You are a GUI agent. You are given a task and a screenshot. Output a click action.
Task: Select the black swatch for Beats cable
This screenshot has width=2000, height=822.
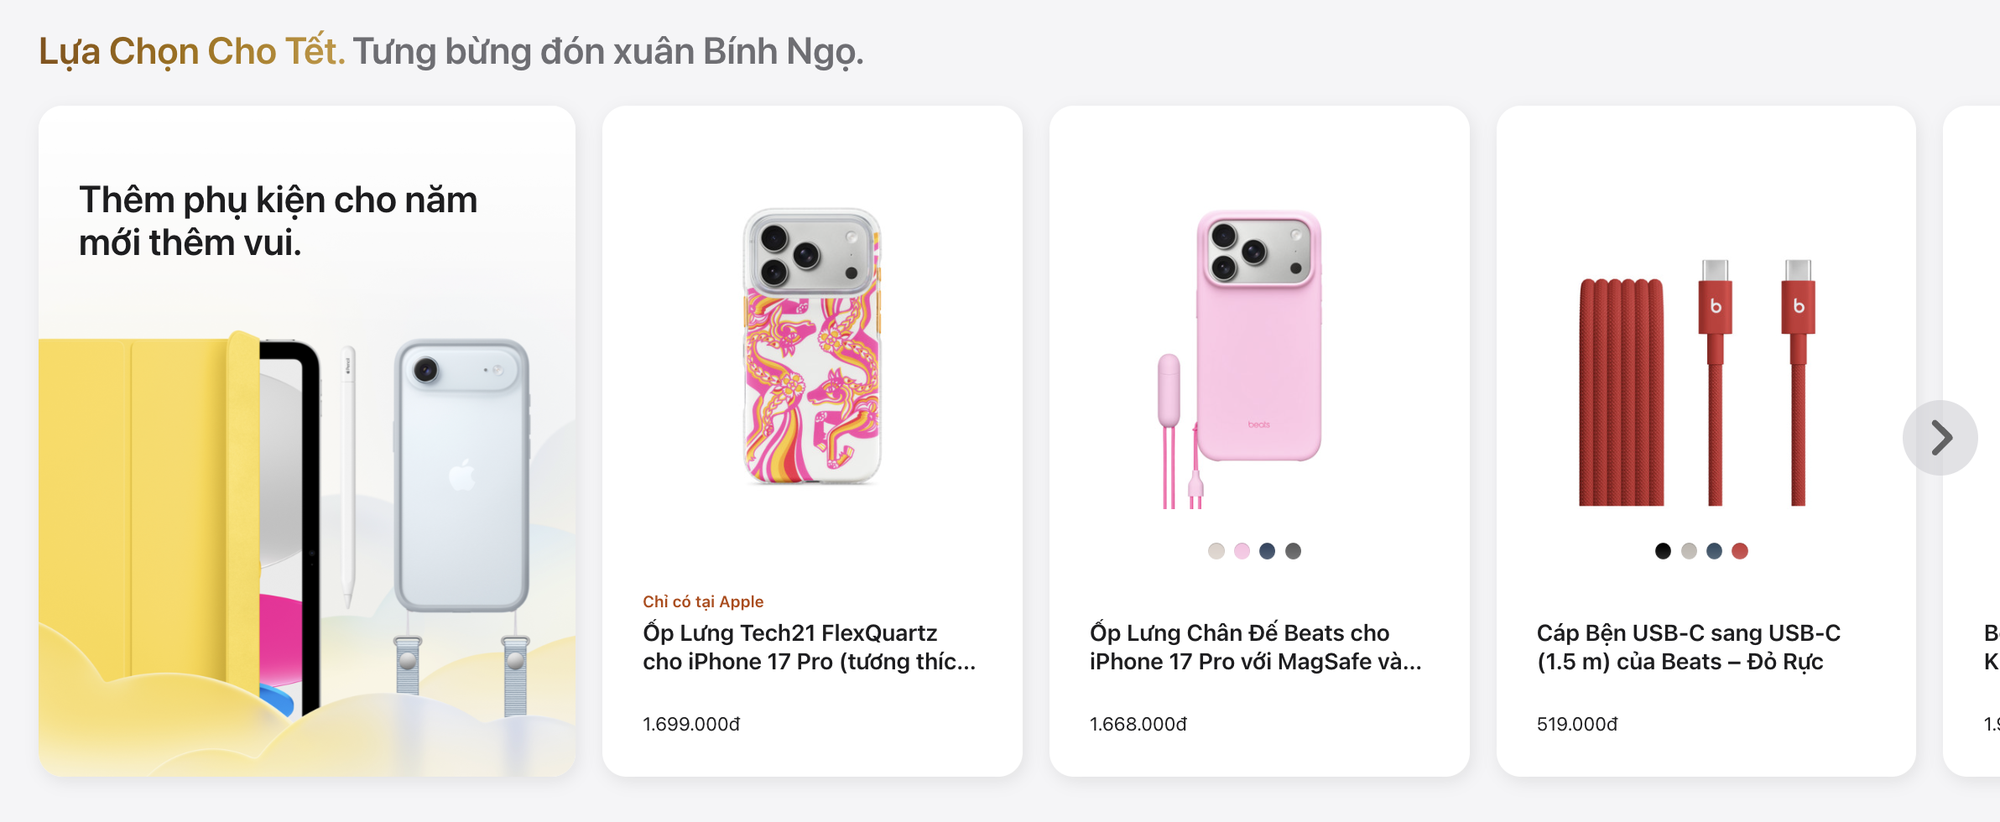(1663, 551)
